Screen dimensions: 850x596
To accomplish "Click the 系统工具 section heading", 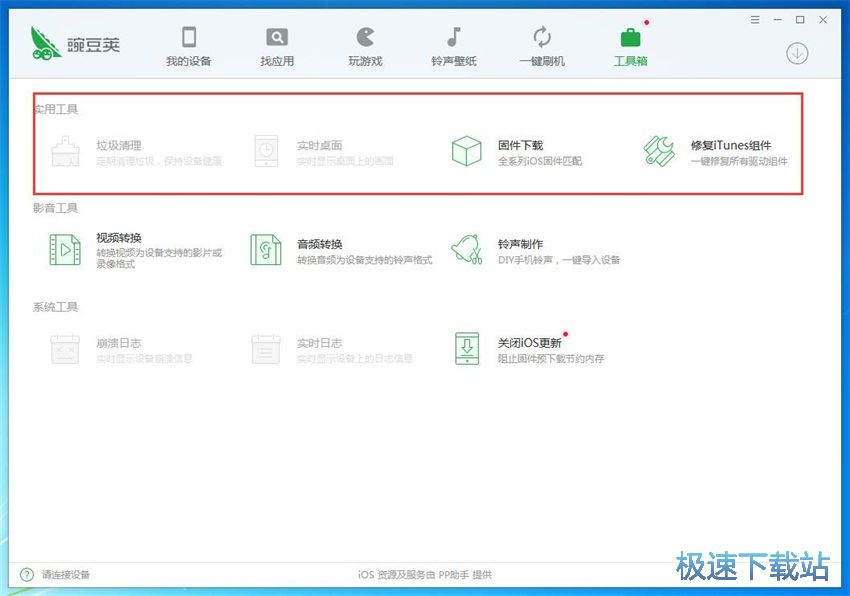I will [55, 307].
